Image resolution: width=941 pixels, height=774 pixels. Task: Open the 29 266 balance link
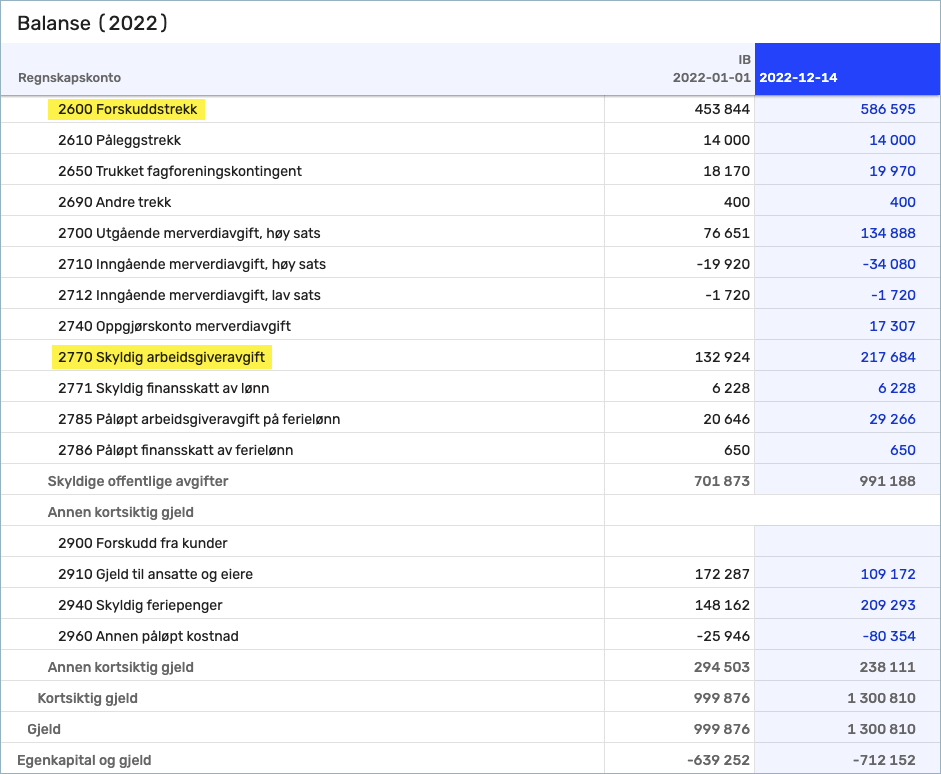pos(892,419)
